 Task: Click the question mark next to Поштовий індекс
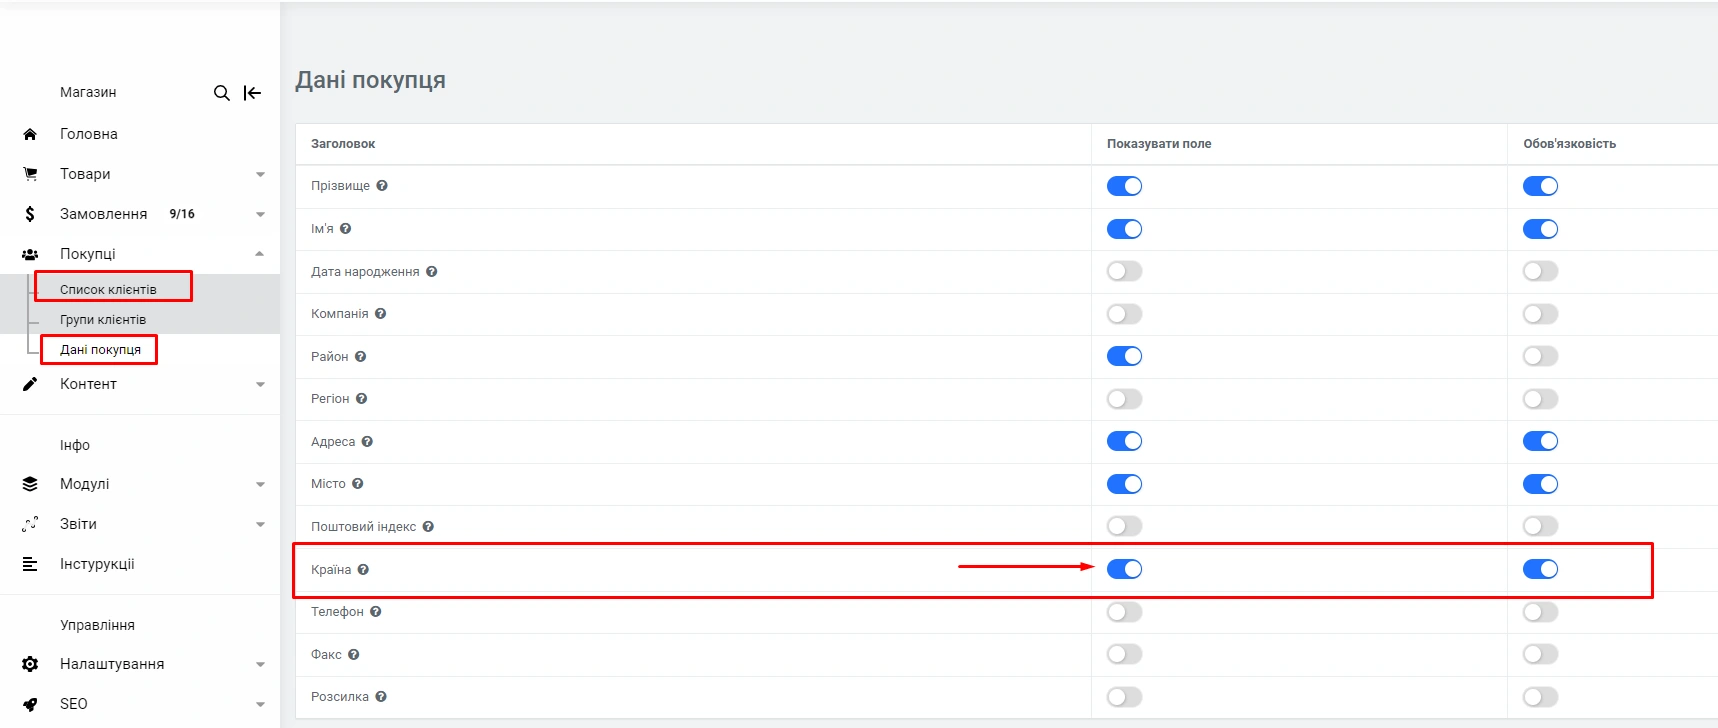coord(428,527)
